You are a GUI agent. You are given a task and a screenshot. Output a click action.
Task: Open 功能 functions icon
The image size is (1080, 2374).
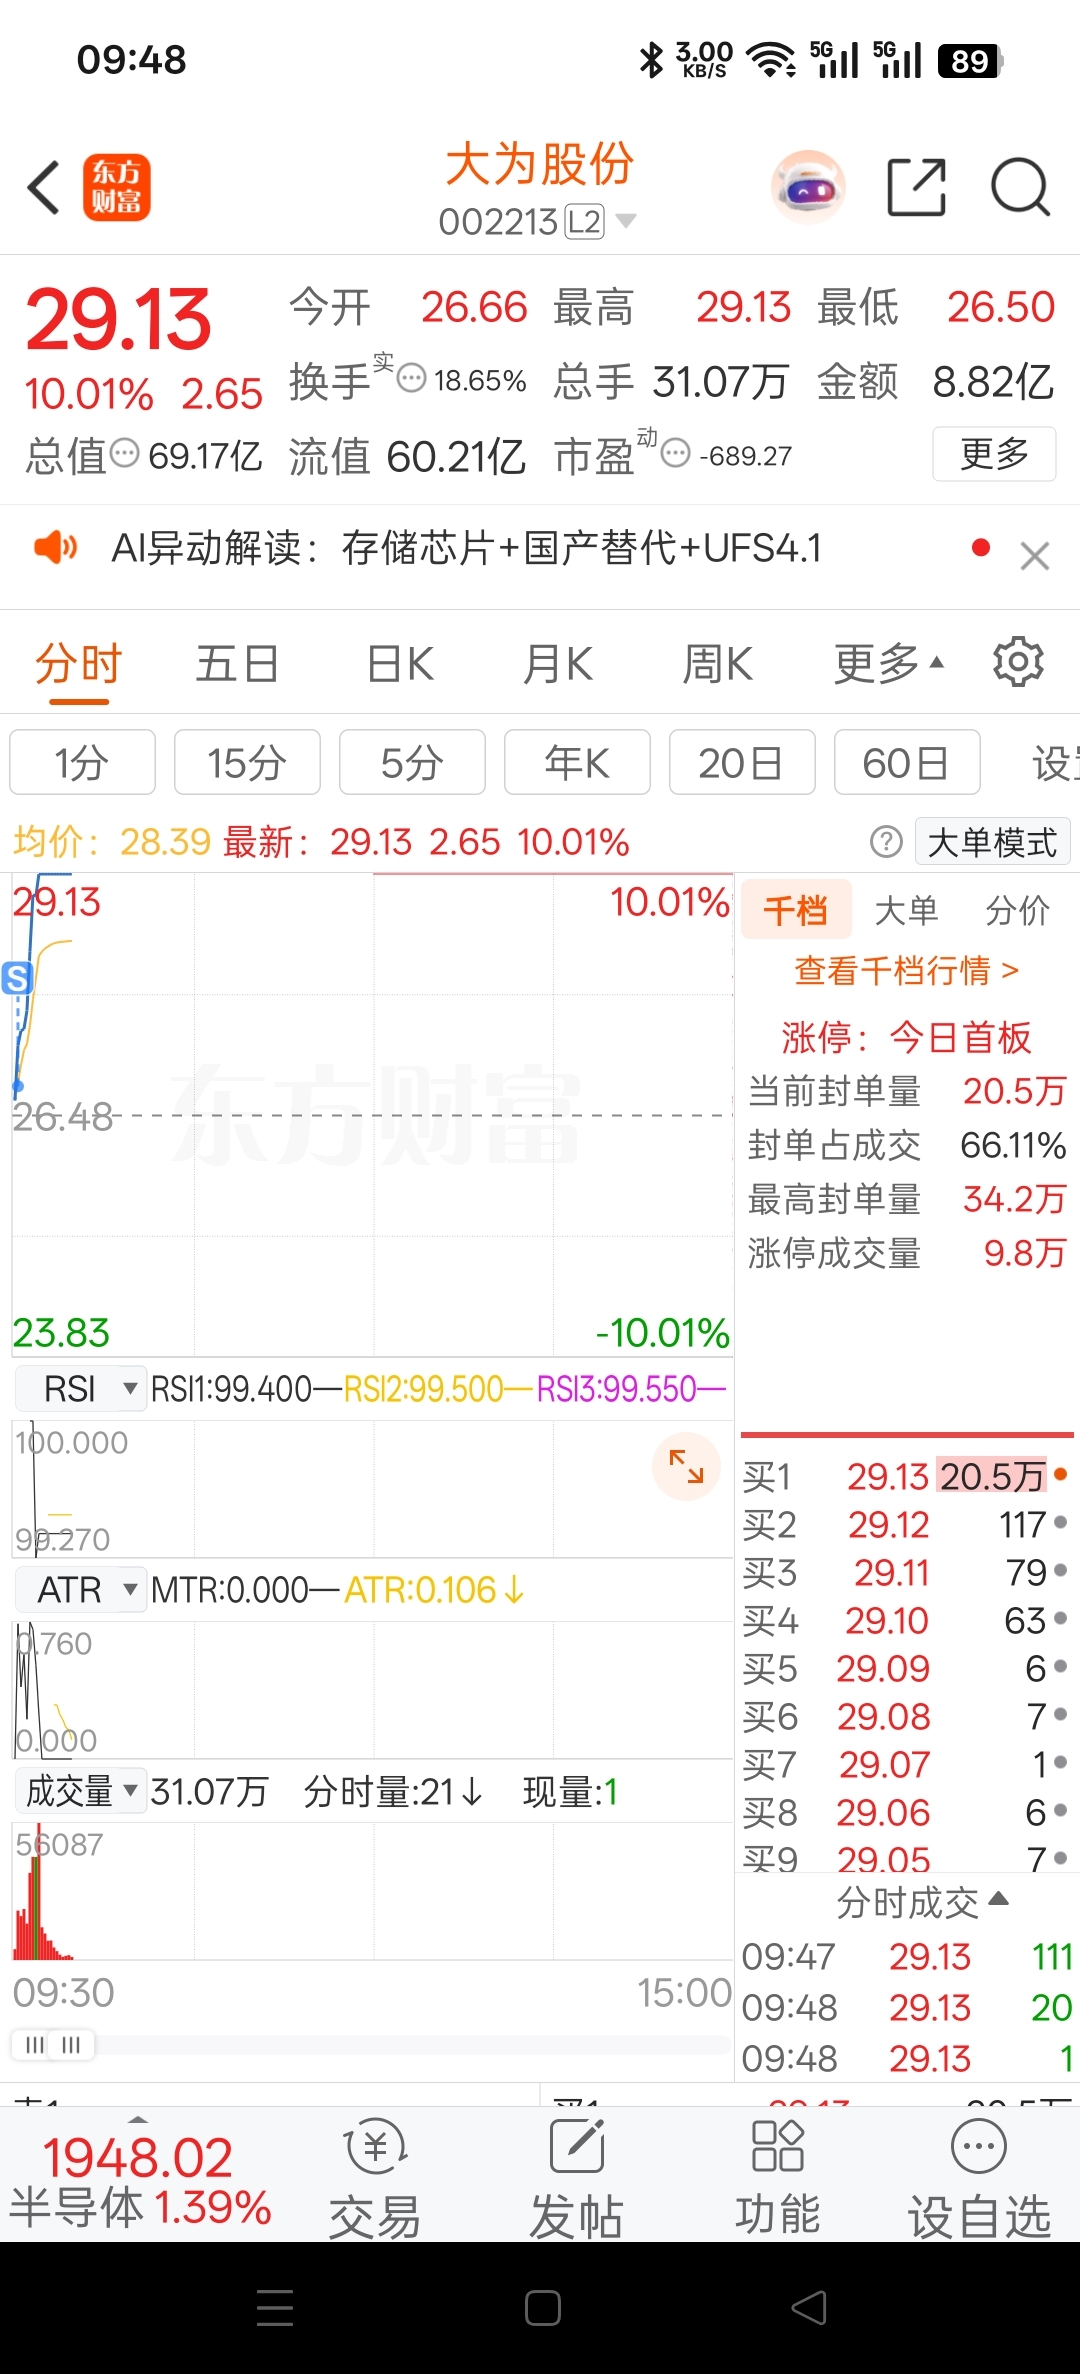[778, 2176]
